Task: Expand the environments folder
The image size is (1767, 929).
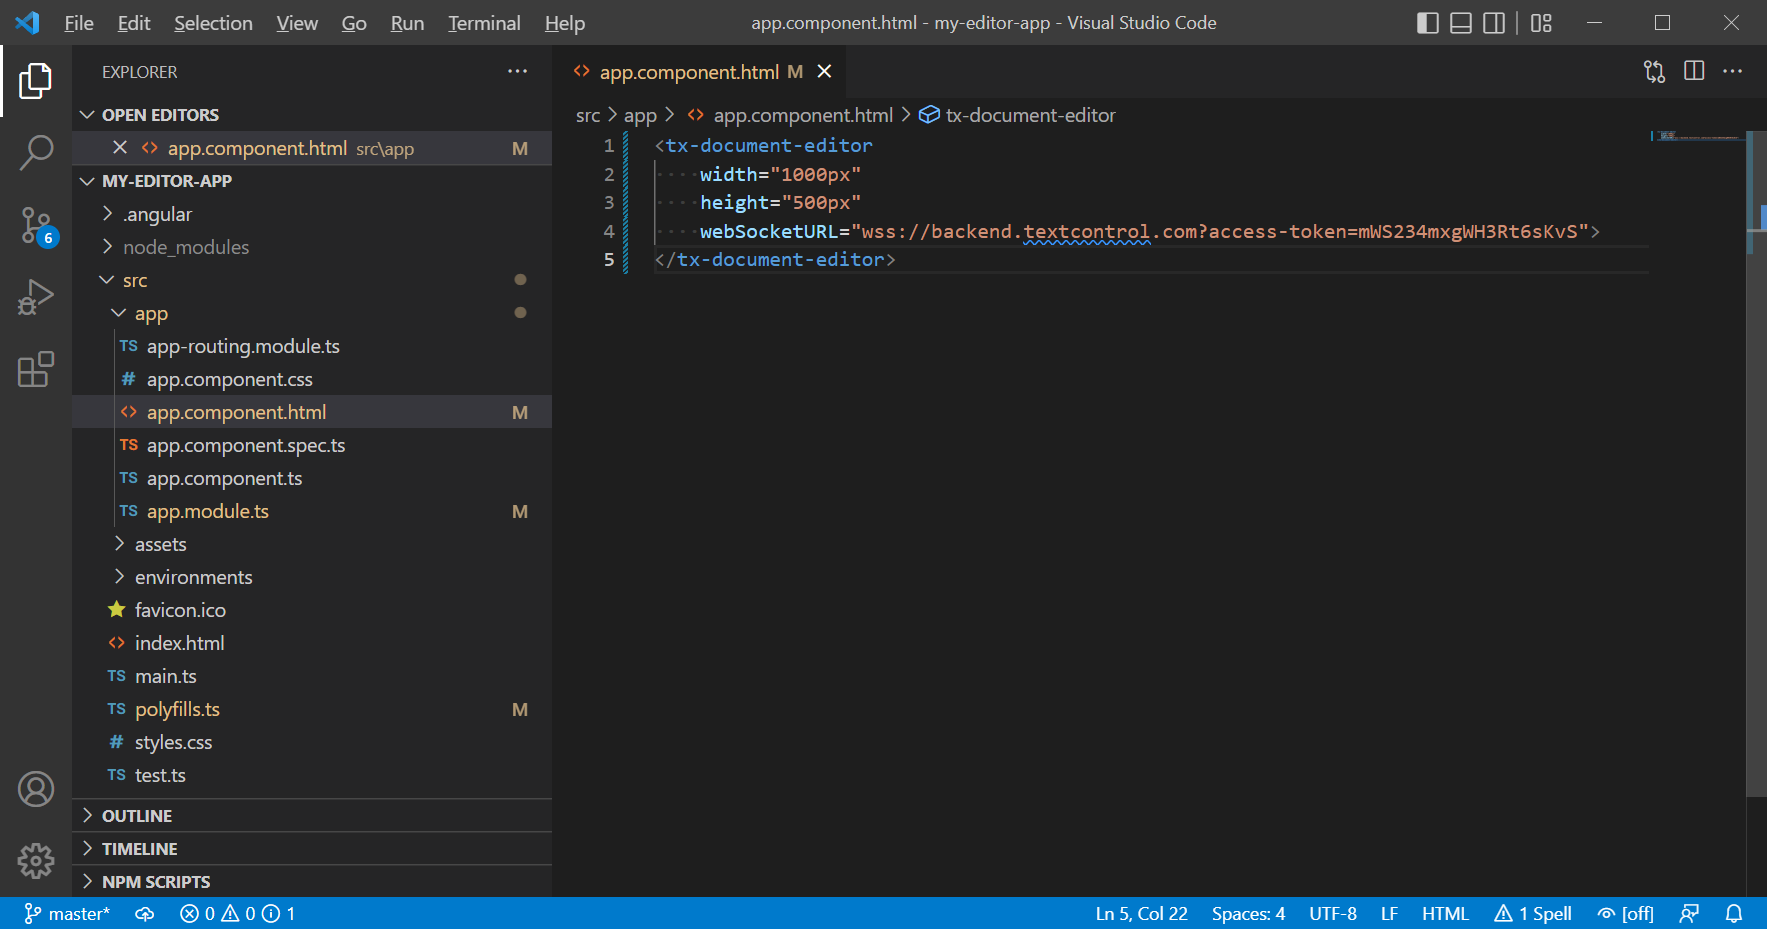Action: click(x=312, y=577)
